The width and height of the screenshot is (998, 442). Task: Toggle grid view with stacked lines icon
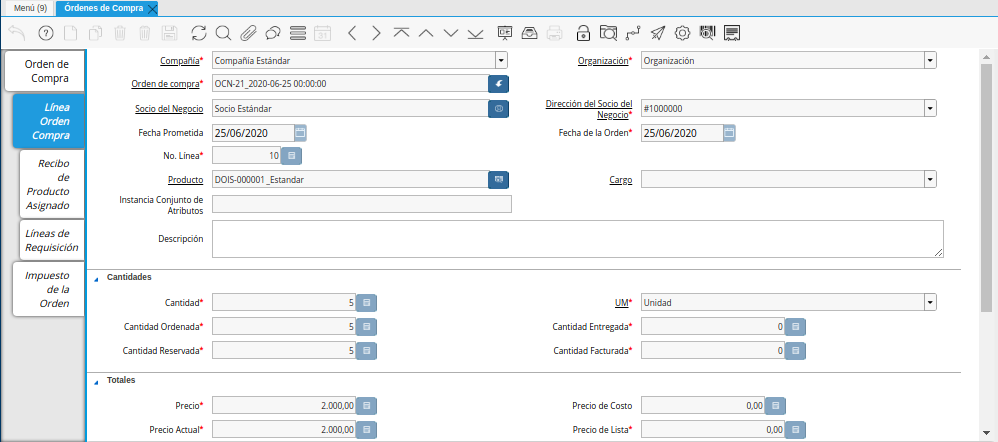[297, 33]
